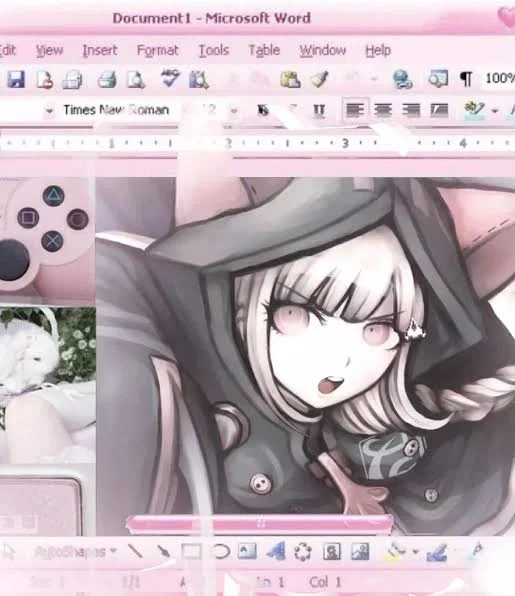515x596 pixels.
Task: Toggle Justify alignment
Action: pos(439,110)
